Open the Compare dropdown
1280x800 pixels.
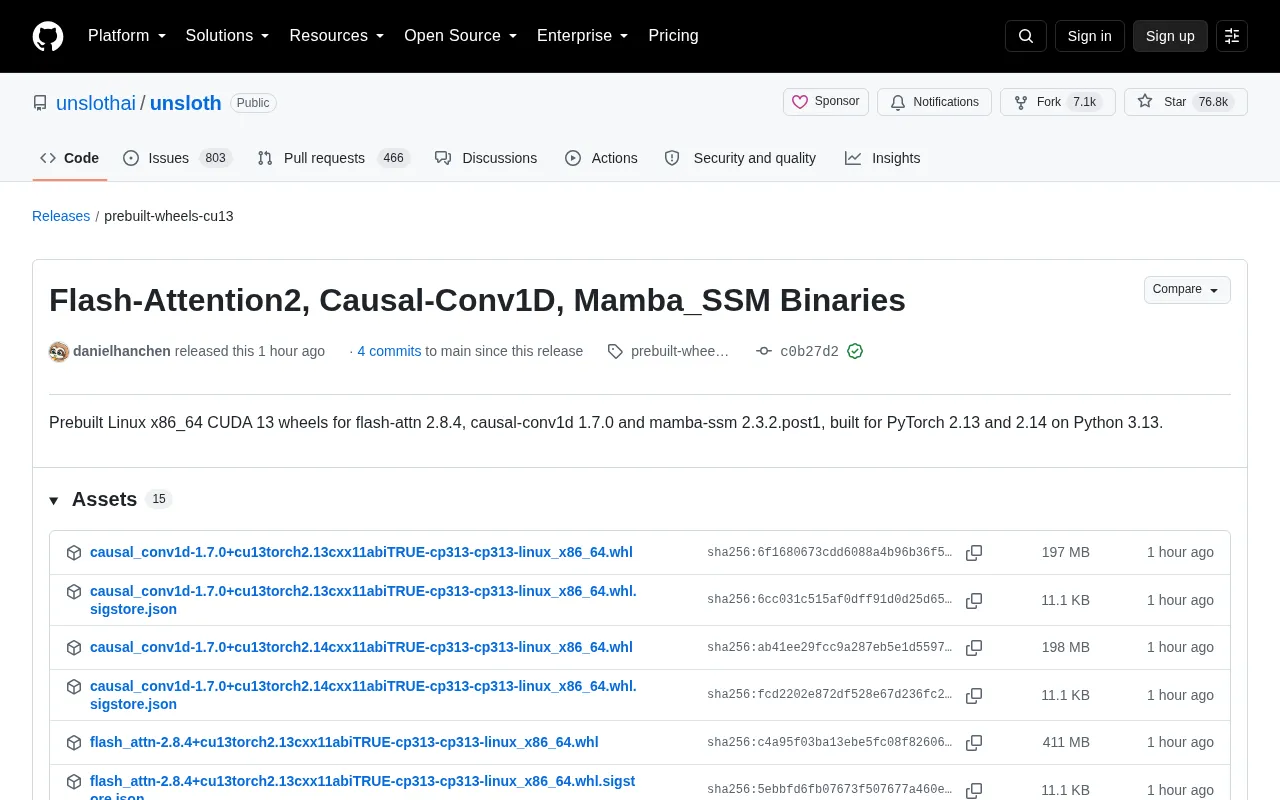[1187, 290]
